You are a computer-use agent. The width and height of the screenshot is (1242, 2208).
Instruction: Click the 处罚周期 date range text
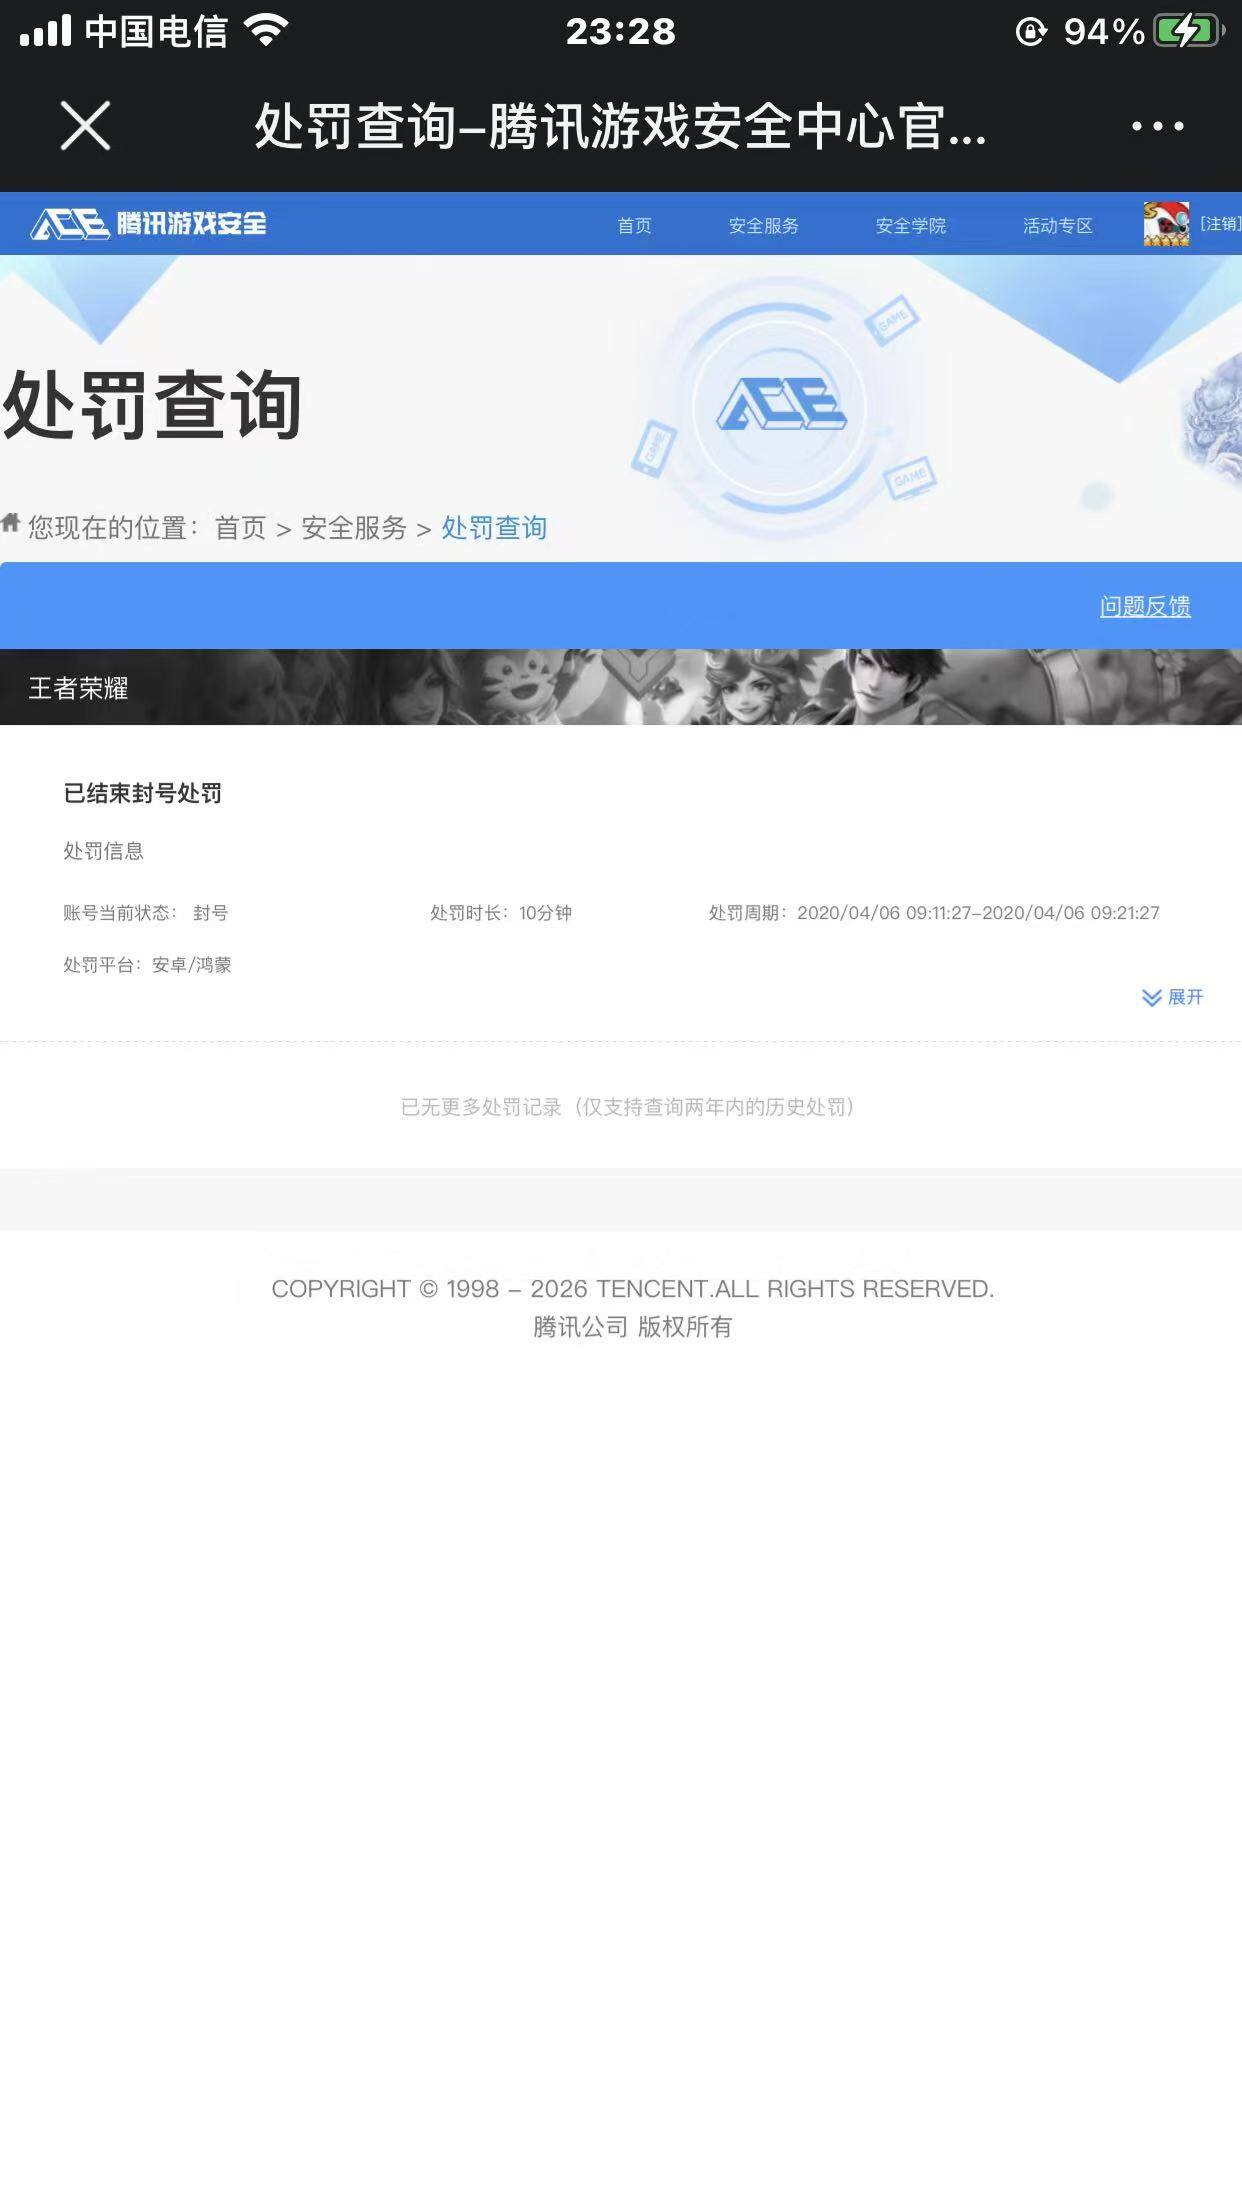pos(934,913)
